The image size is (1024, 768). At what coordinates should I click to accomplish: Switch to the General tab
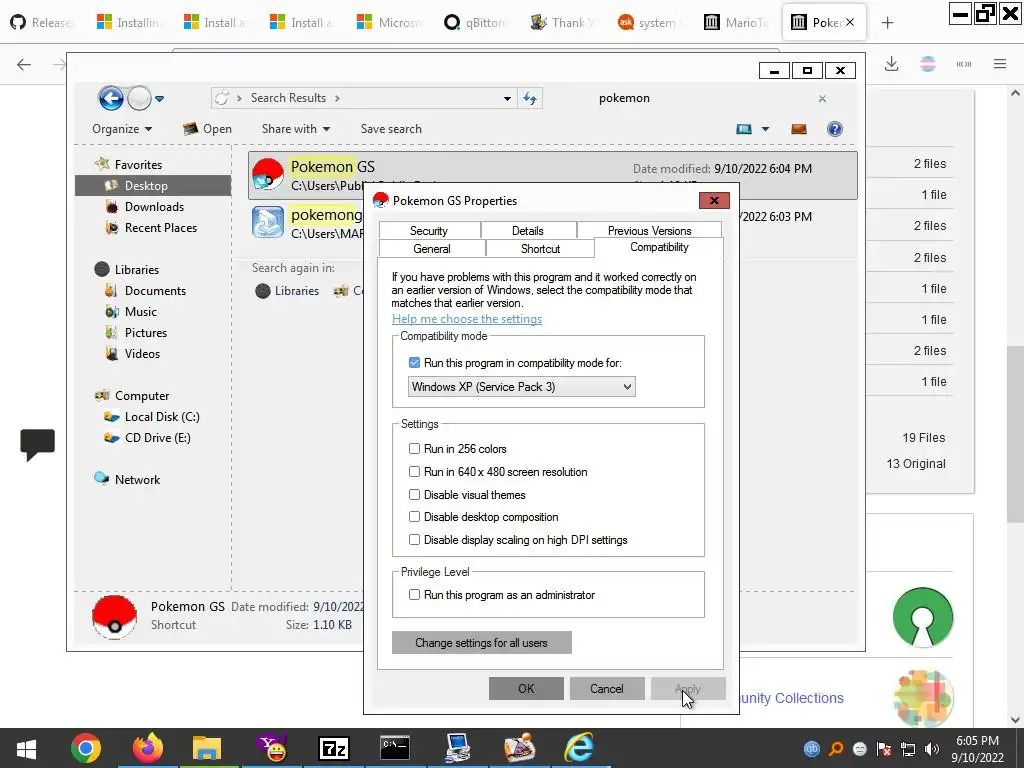coord(432,249)
